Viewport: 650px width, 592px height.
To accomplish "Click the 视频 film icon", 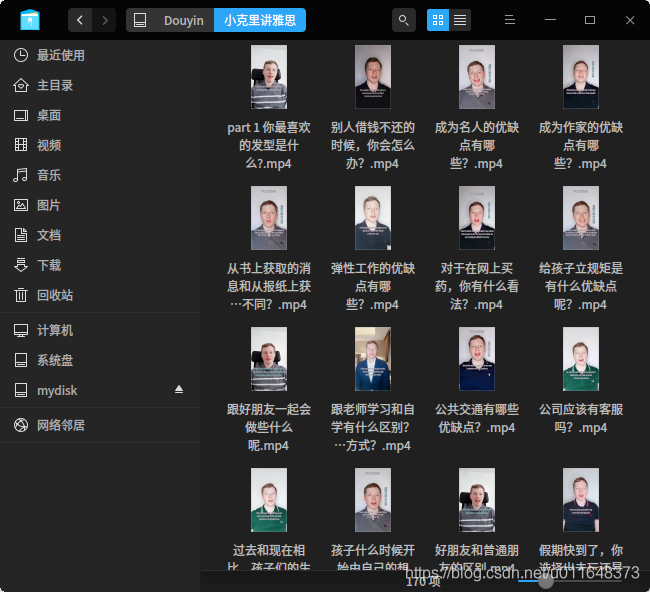I will tap(21, 145).
